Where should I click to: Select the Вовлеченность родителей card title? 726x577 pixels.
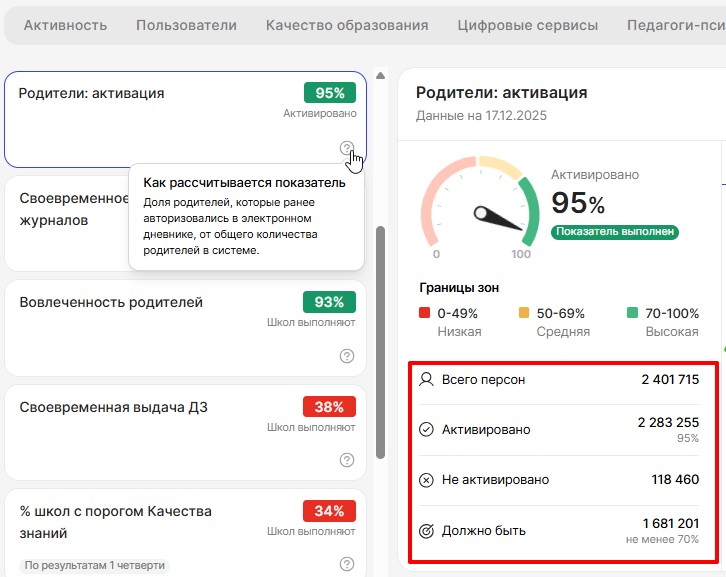(111, 302)
